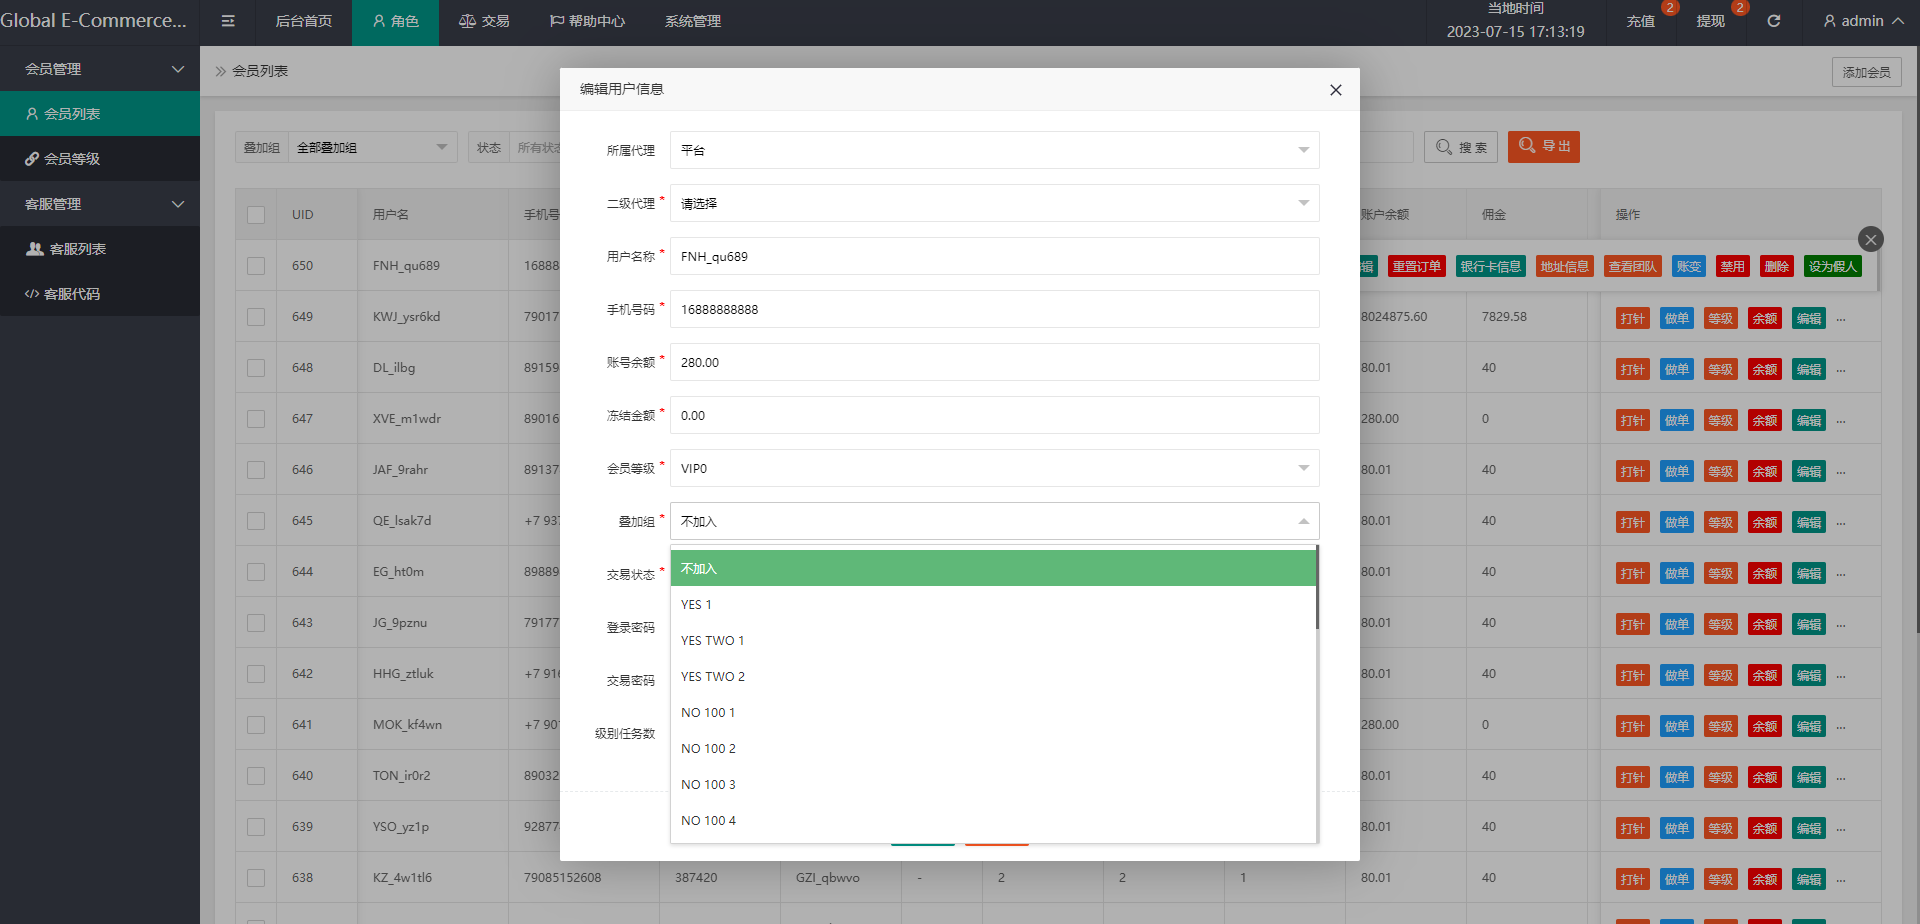Viewport: 1920px width, 924px height.
Task: Select the highlighted 不加入 option
Action: pos(993,568)
